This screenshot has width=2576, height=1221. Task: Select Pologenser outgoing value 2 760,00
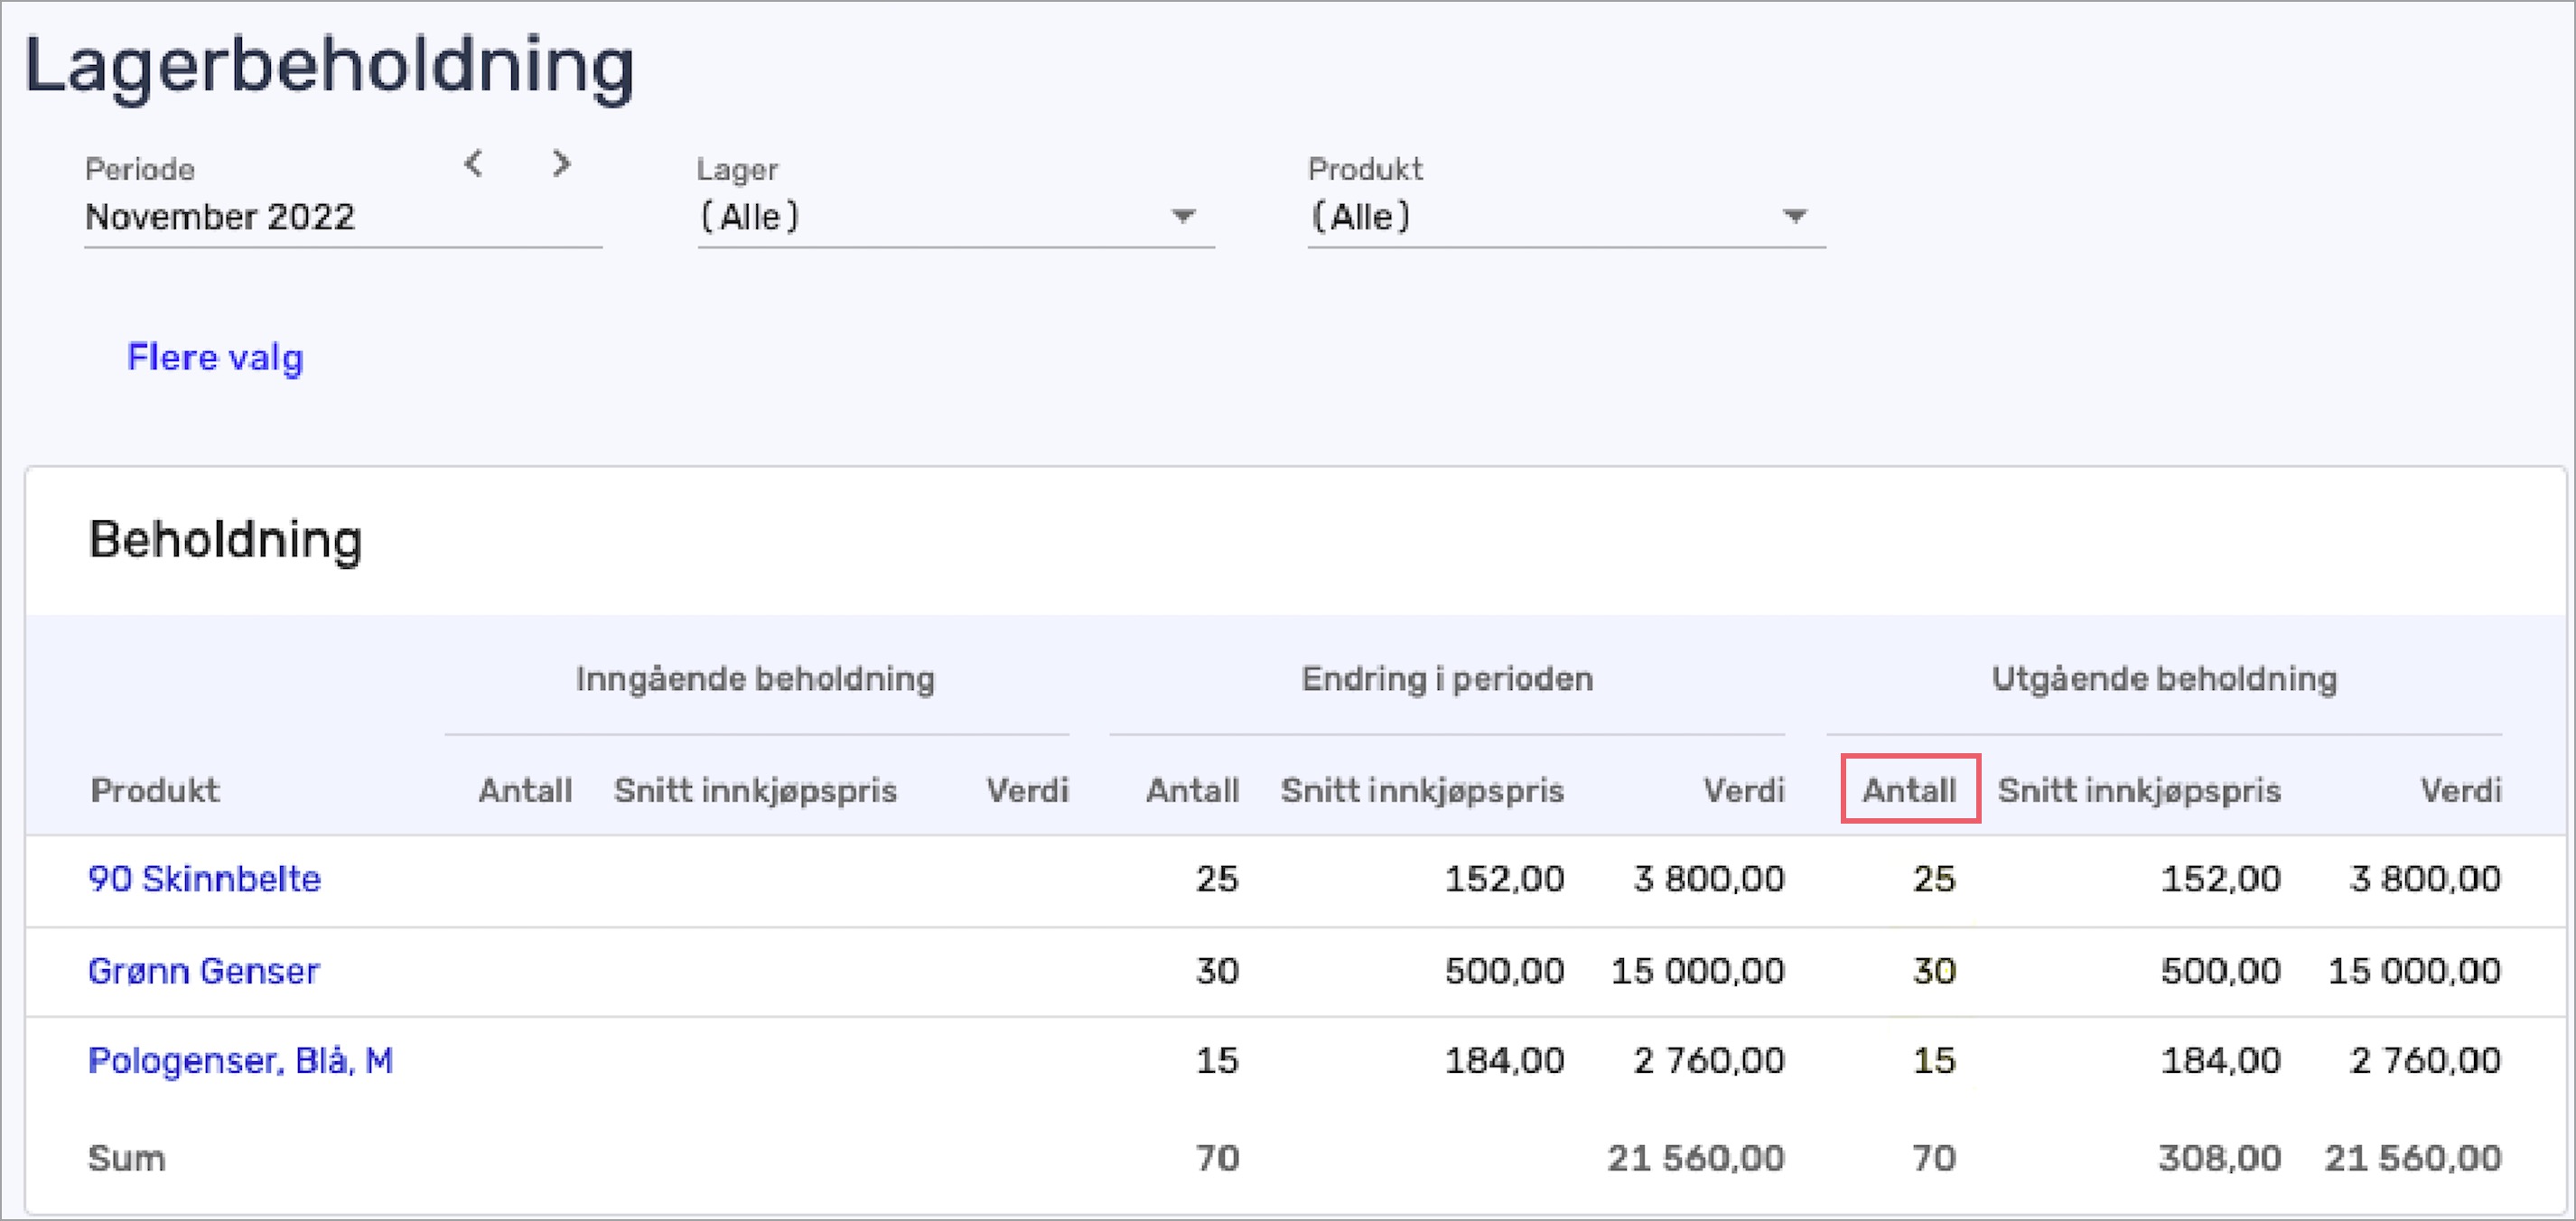2425,1061
